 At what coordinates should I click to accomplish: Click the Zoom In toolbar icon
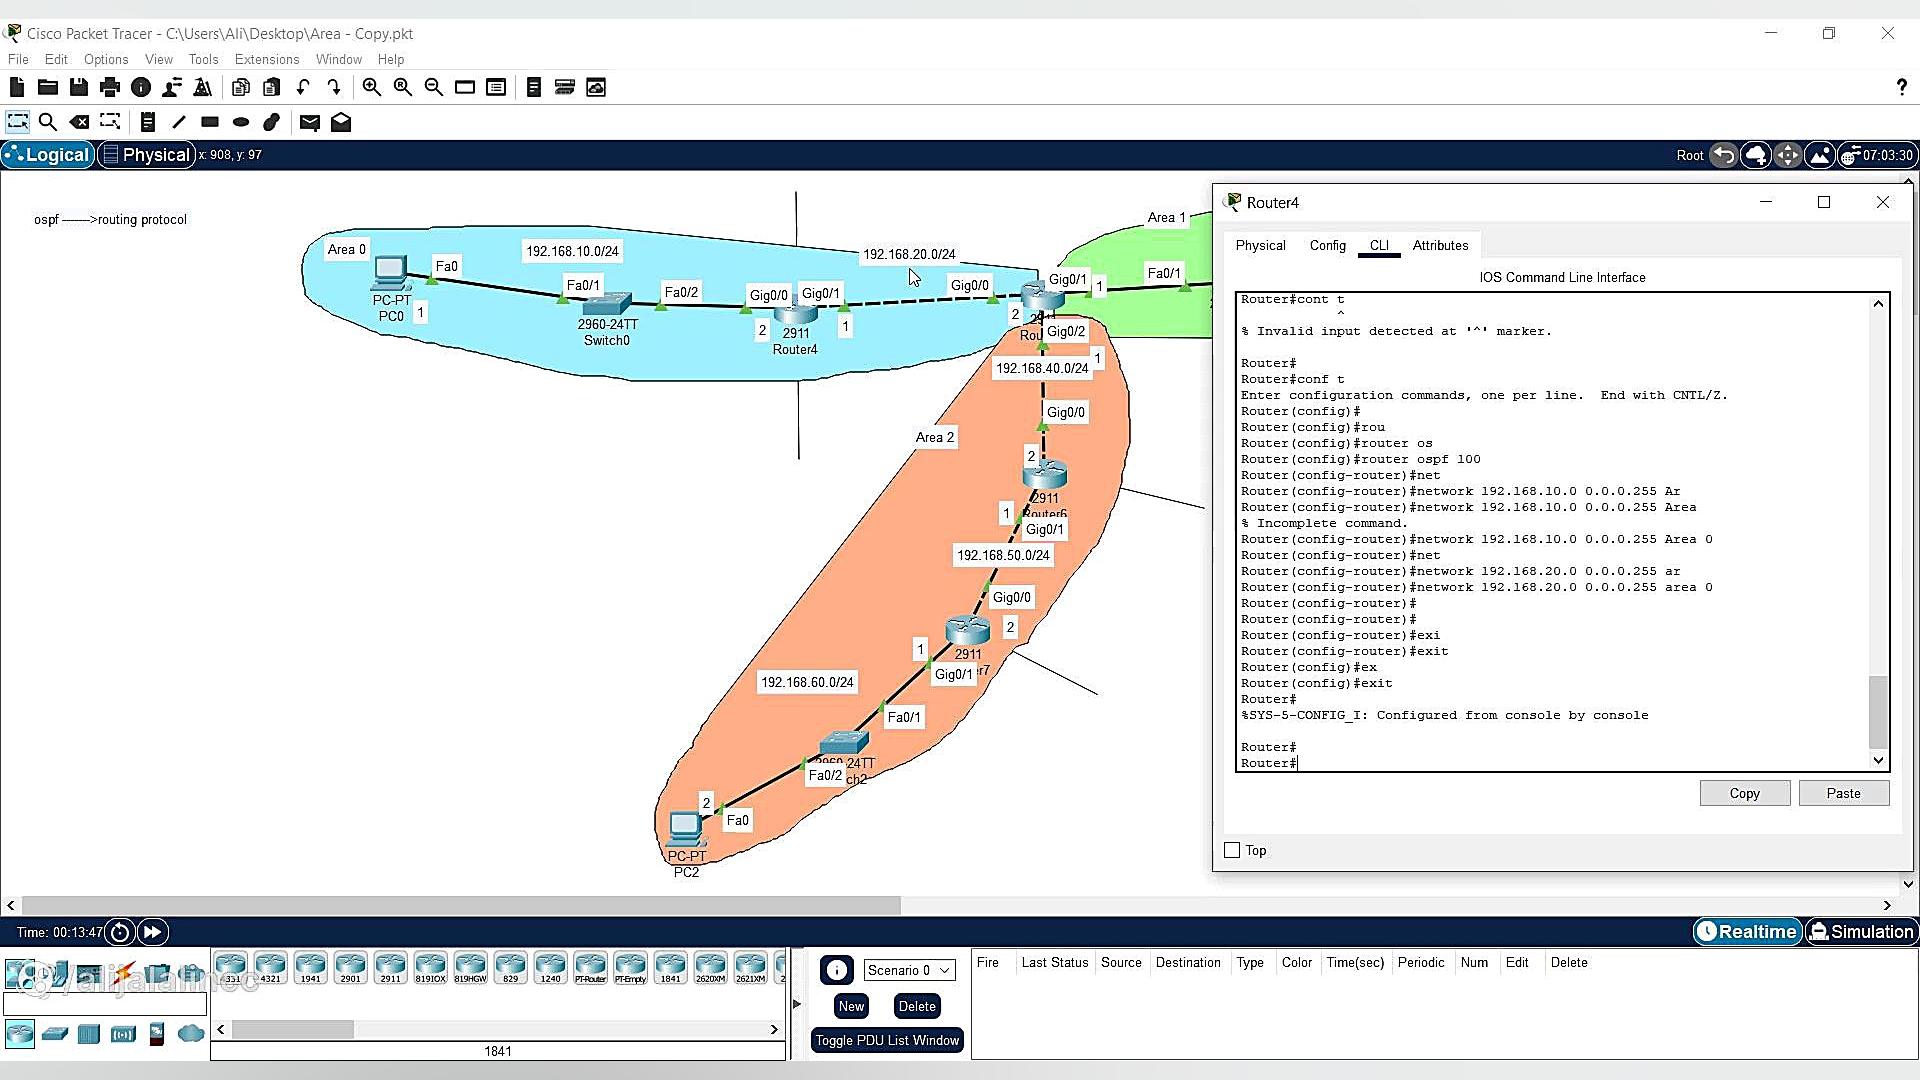(x=371, y=87)
